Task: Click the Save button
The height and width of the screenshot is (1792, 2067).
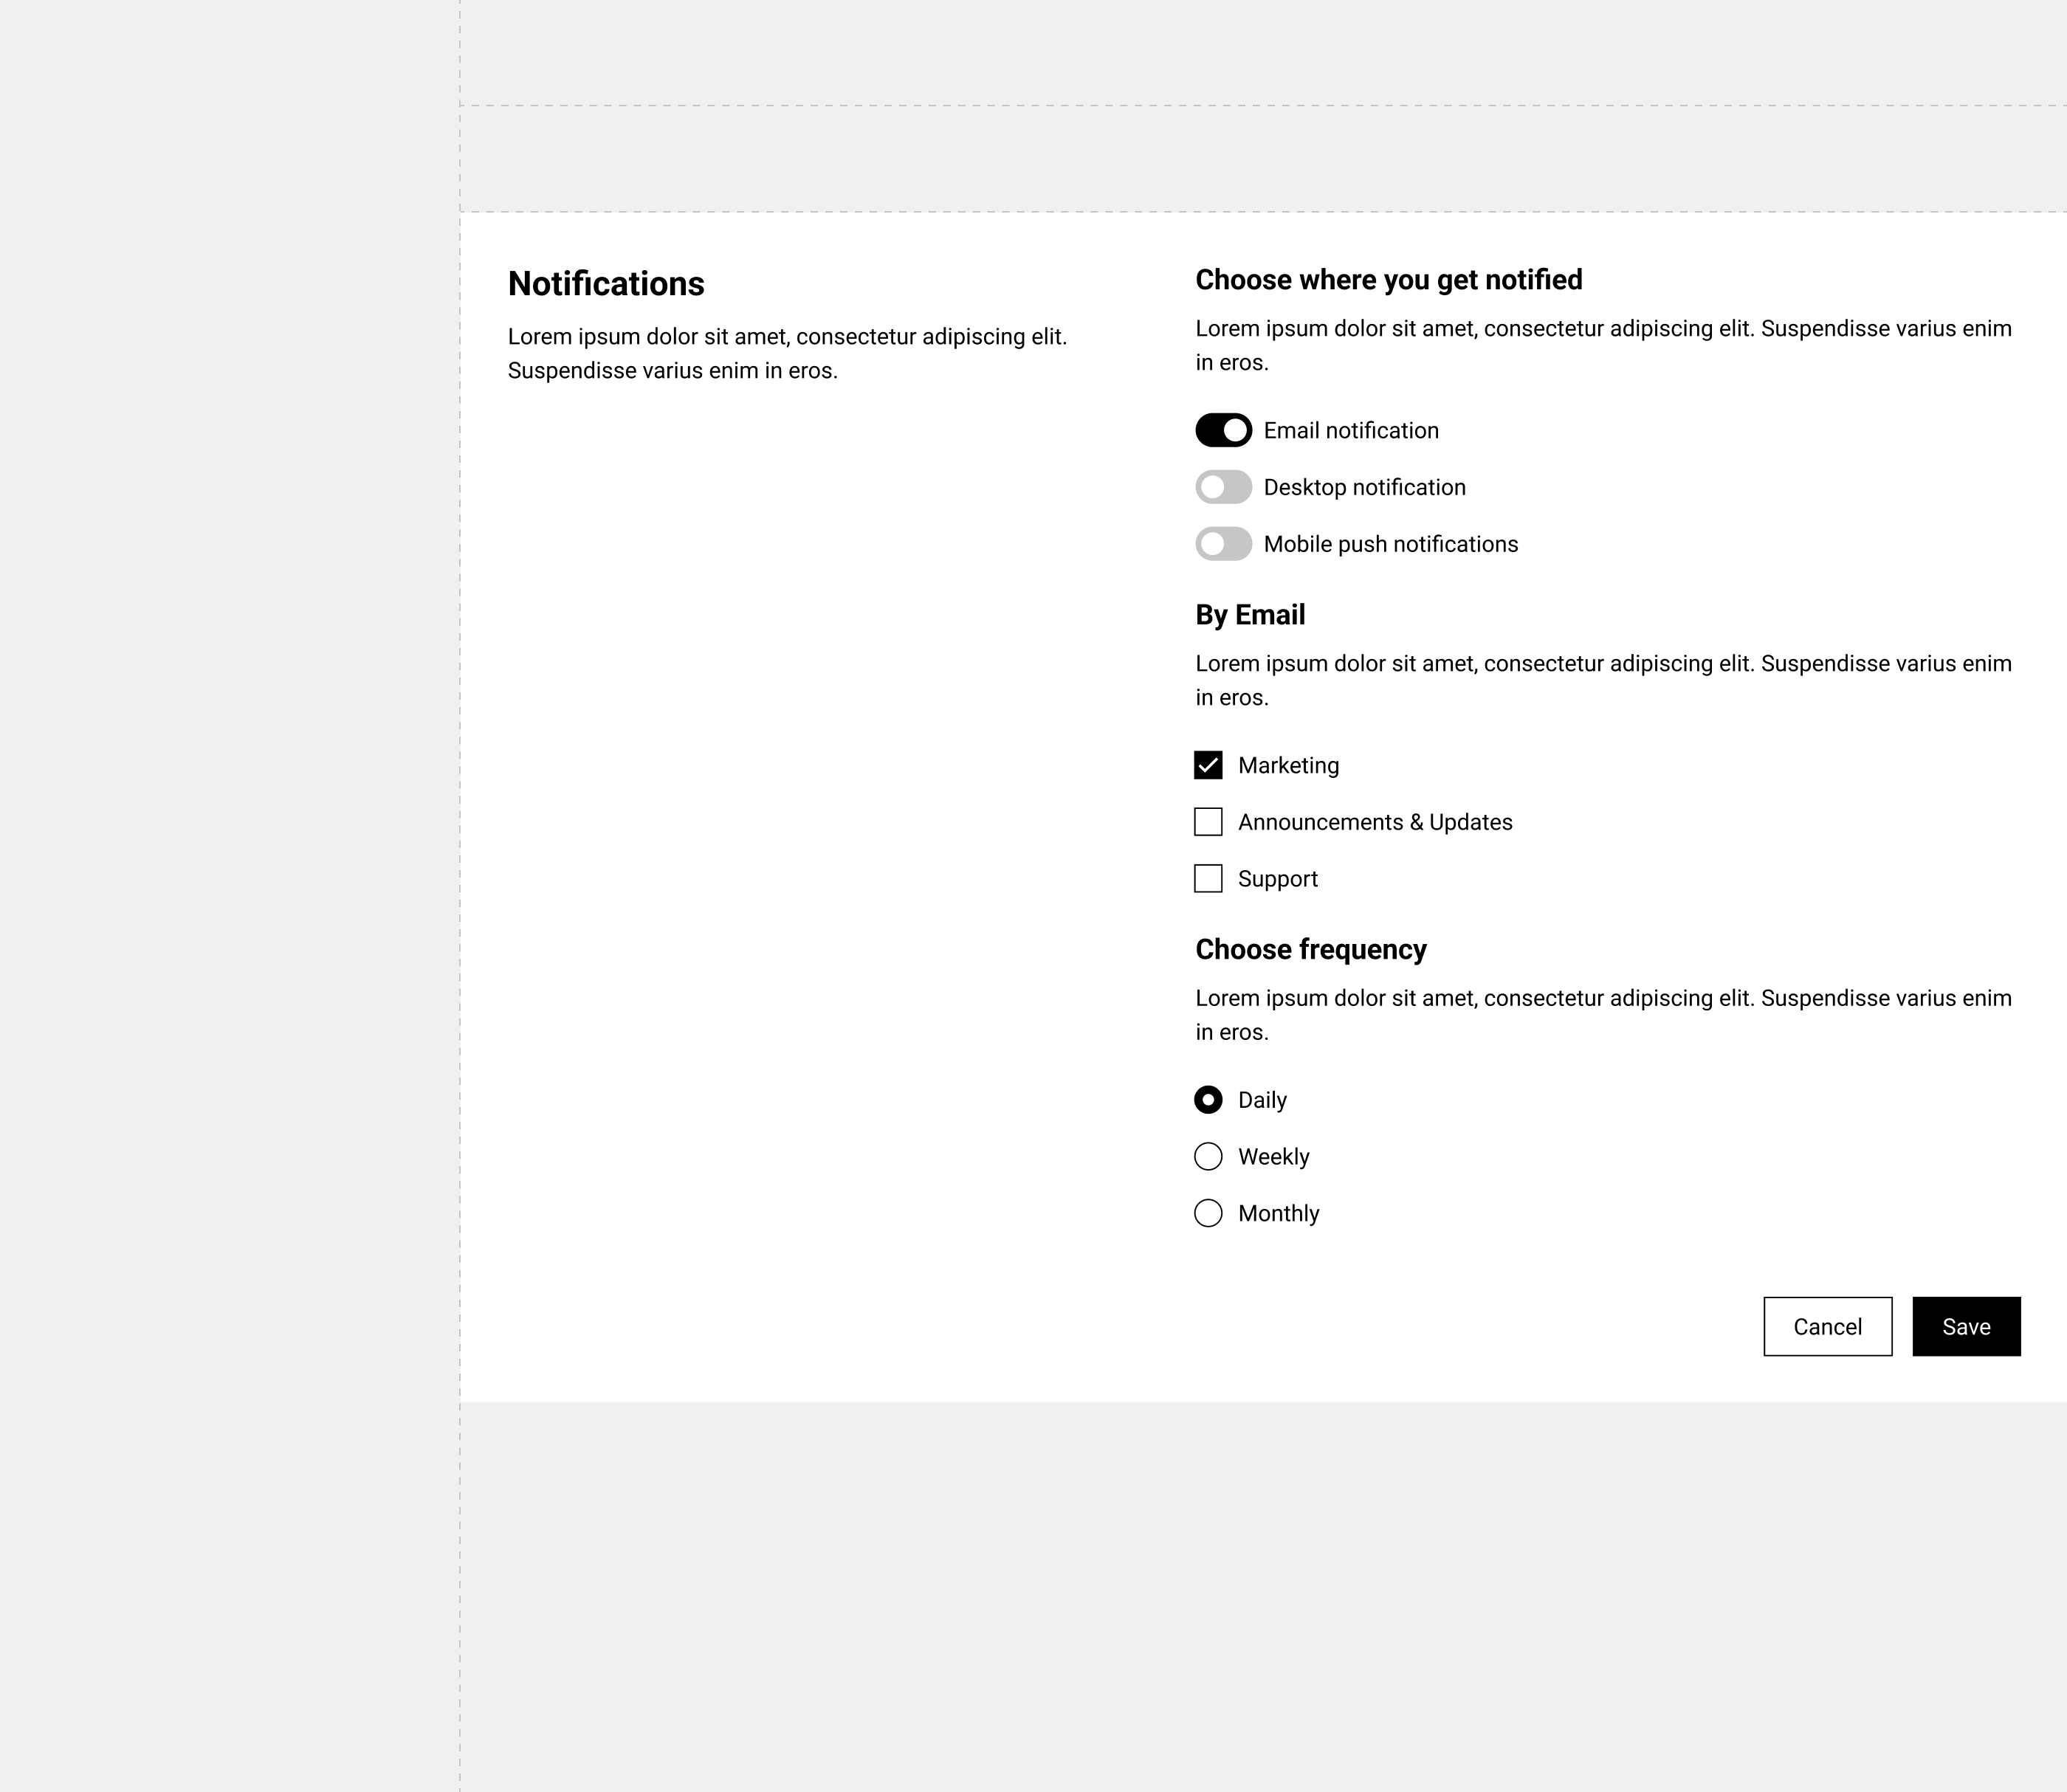Action: [x=1966, y=1327]
